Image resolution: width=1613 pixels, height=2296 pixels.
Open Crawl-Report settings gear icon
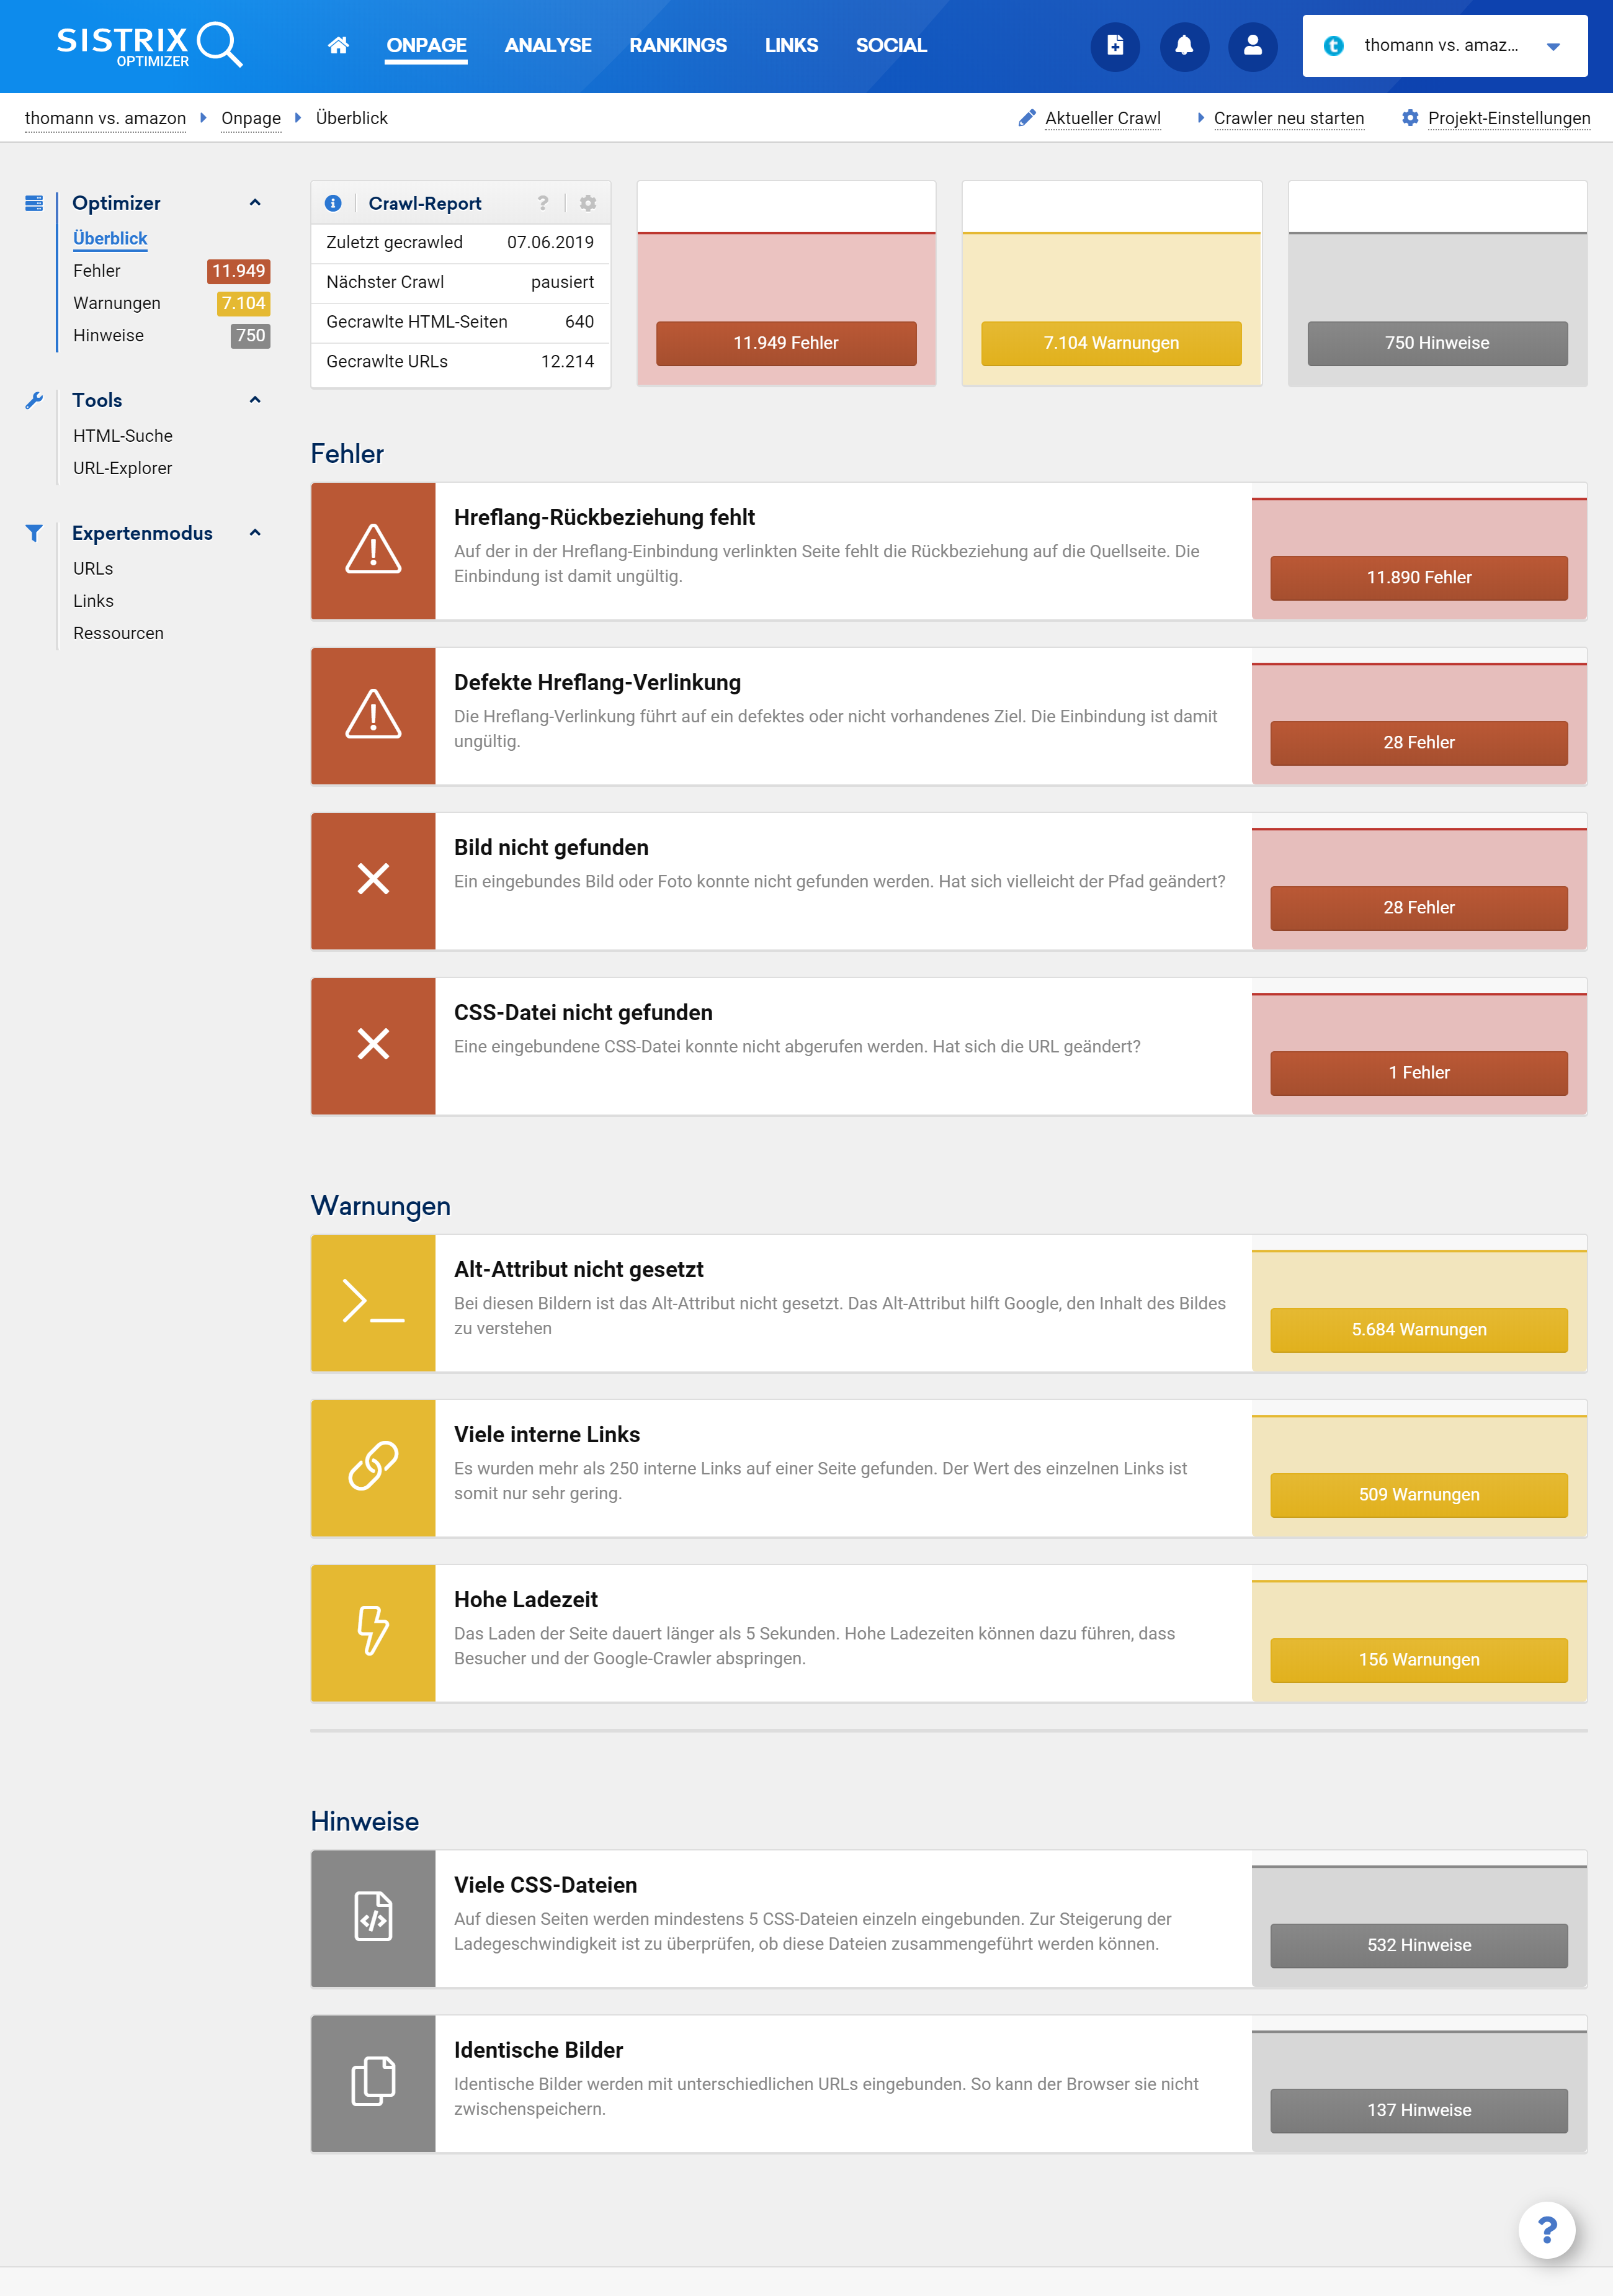(588, 203)
